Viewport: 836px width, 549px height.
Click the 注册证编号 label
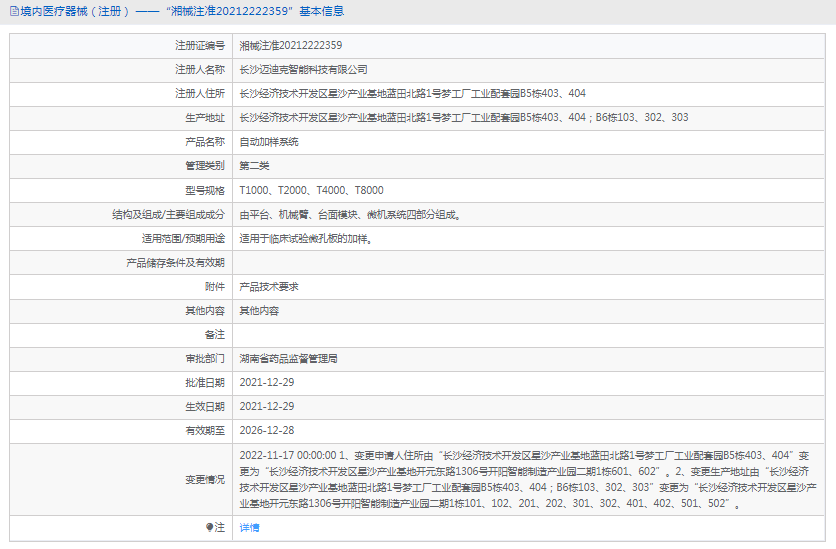[200, 46]
